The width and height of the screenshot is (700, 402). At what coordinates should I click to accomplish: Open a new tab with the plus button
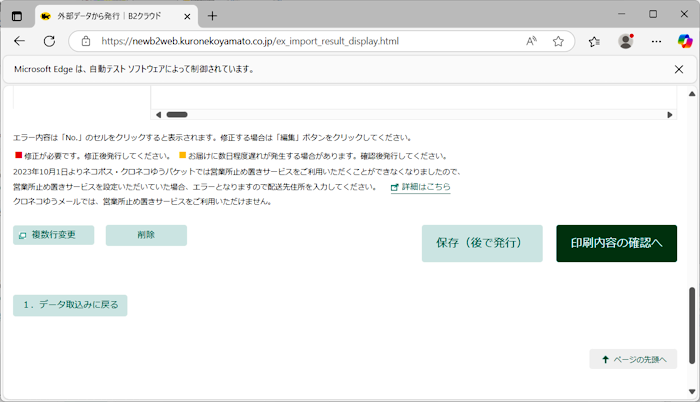(x=212, y=16)
